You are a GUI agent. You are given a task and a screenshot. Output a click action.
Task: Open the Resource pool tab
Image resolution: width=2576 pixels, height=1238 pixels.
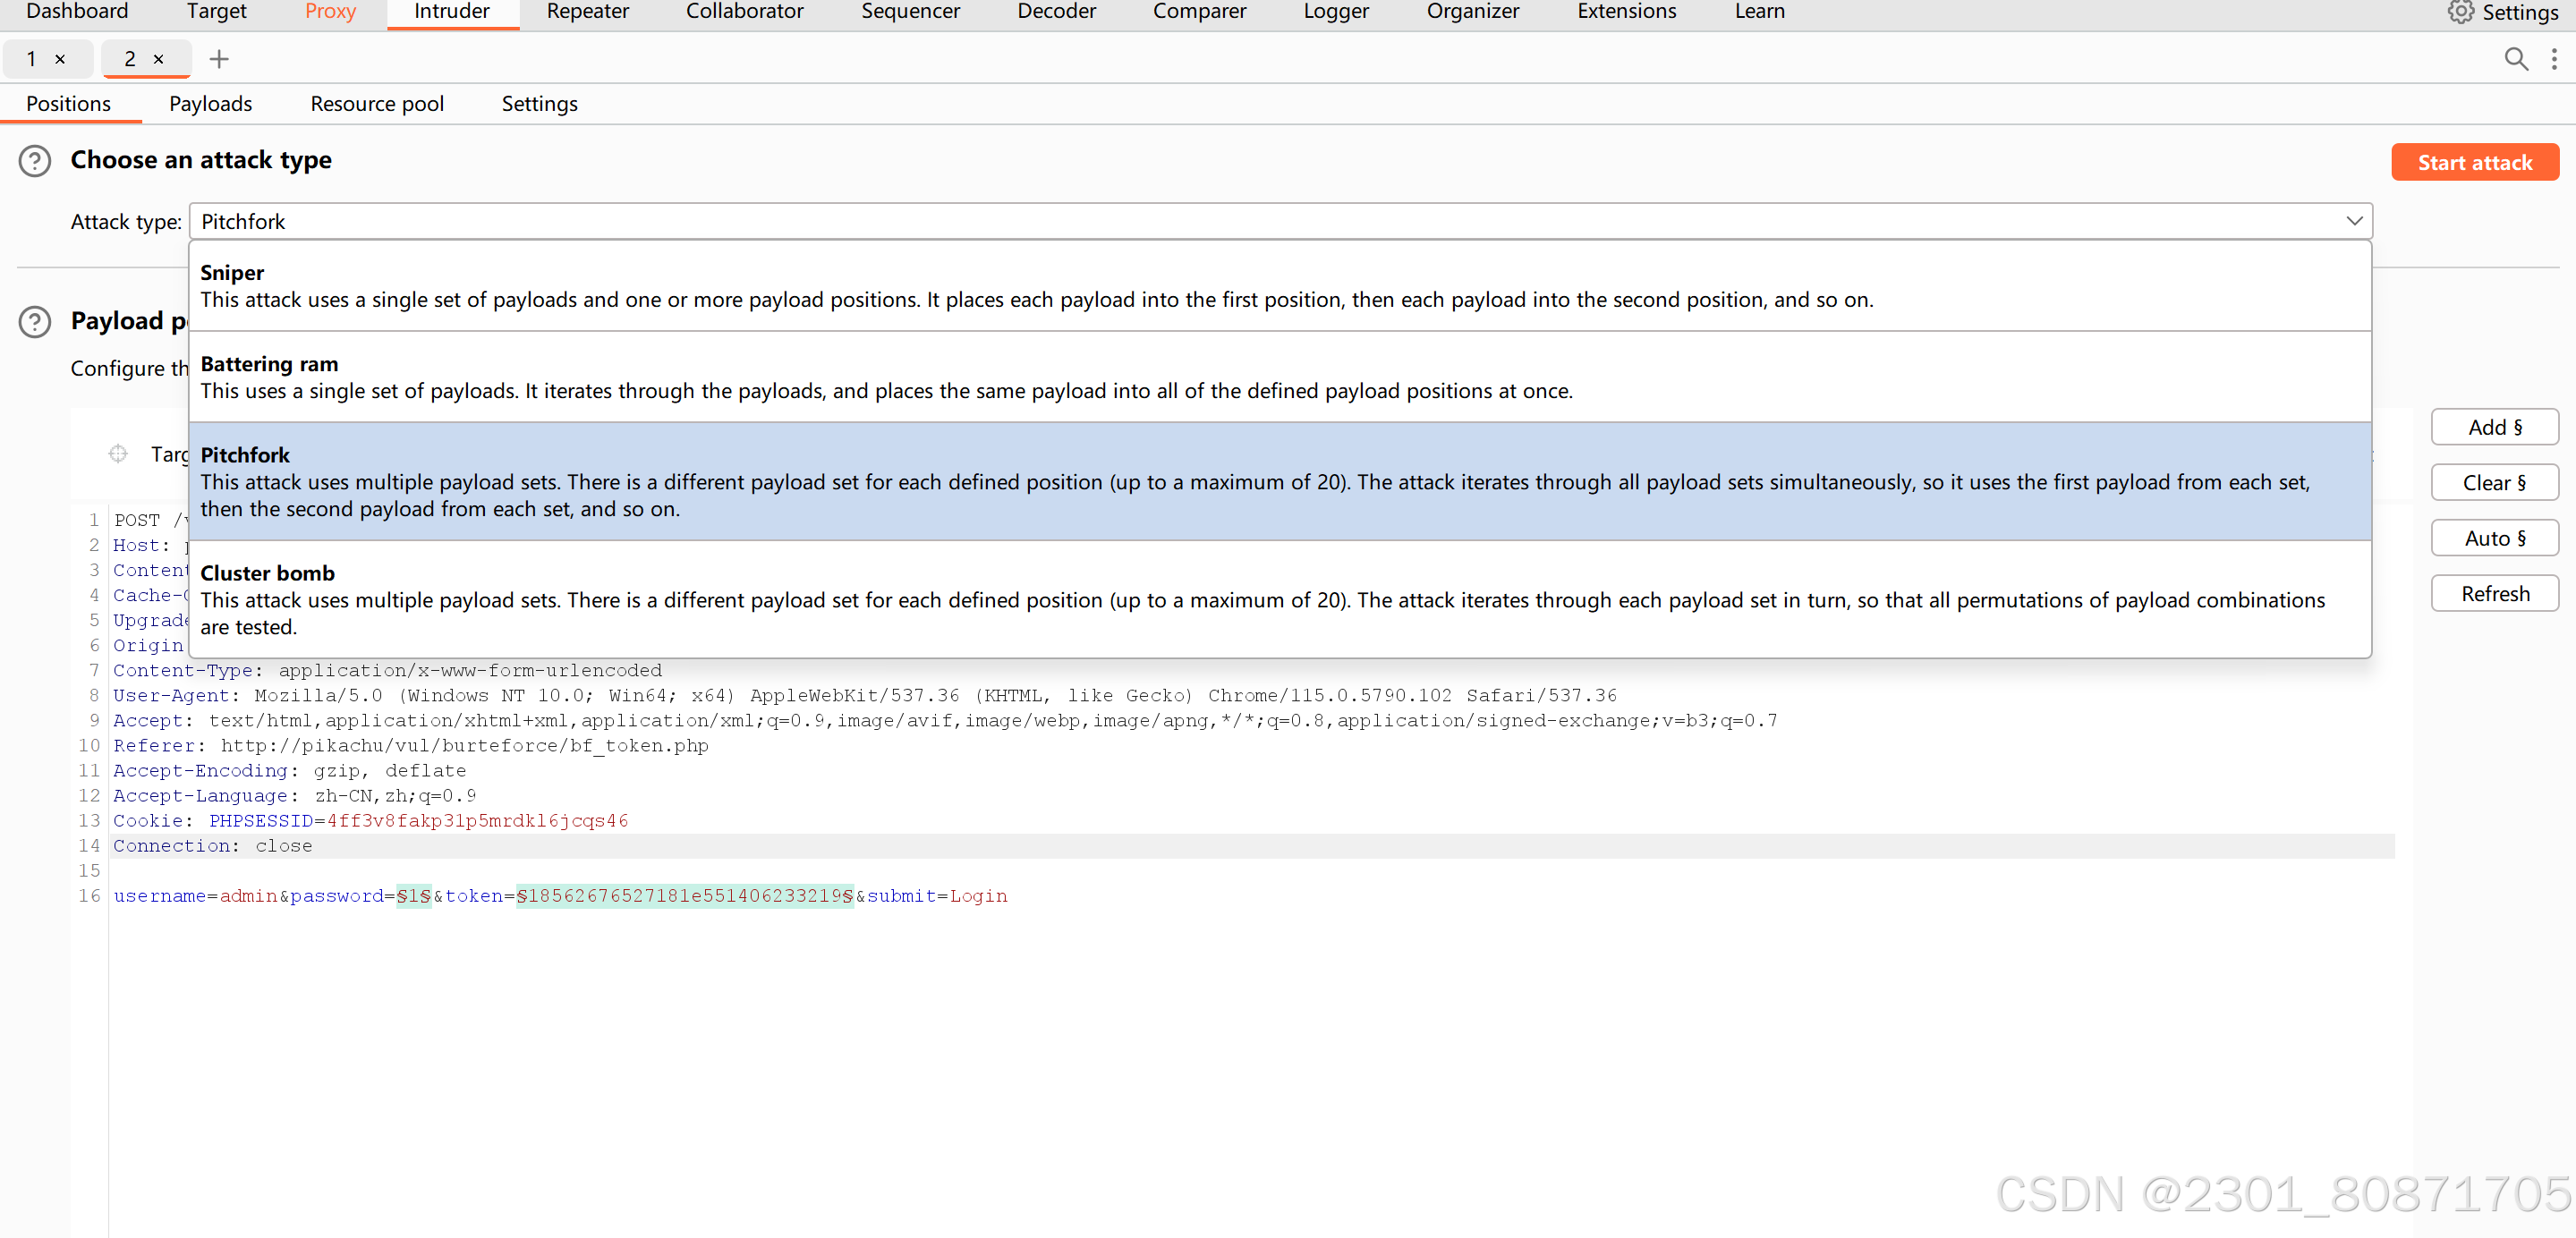pos(376,104)
